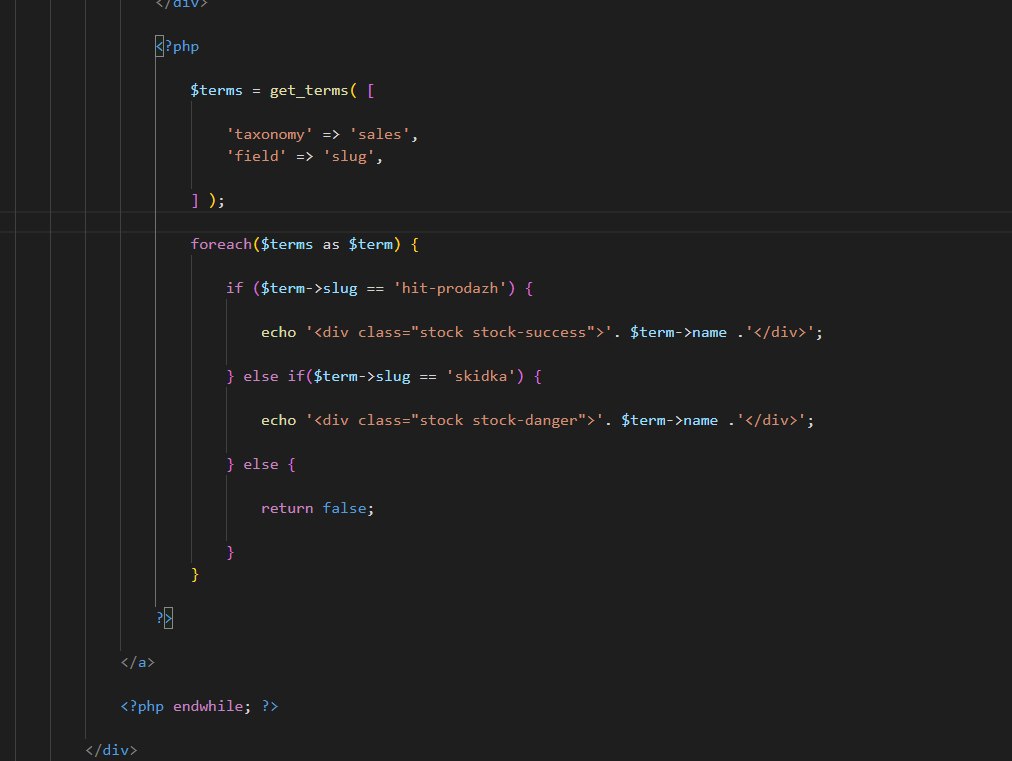Click the 'stock stock-danger' class string

(x=498, y=420)
